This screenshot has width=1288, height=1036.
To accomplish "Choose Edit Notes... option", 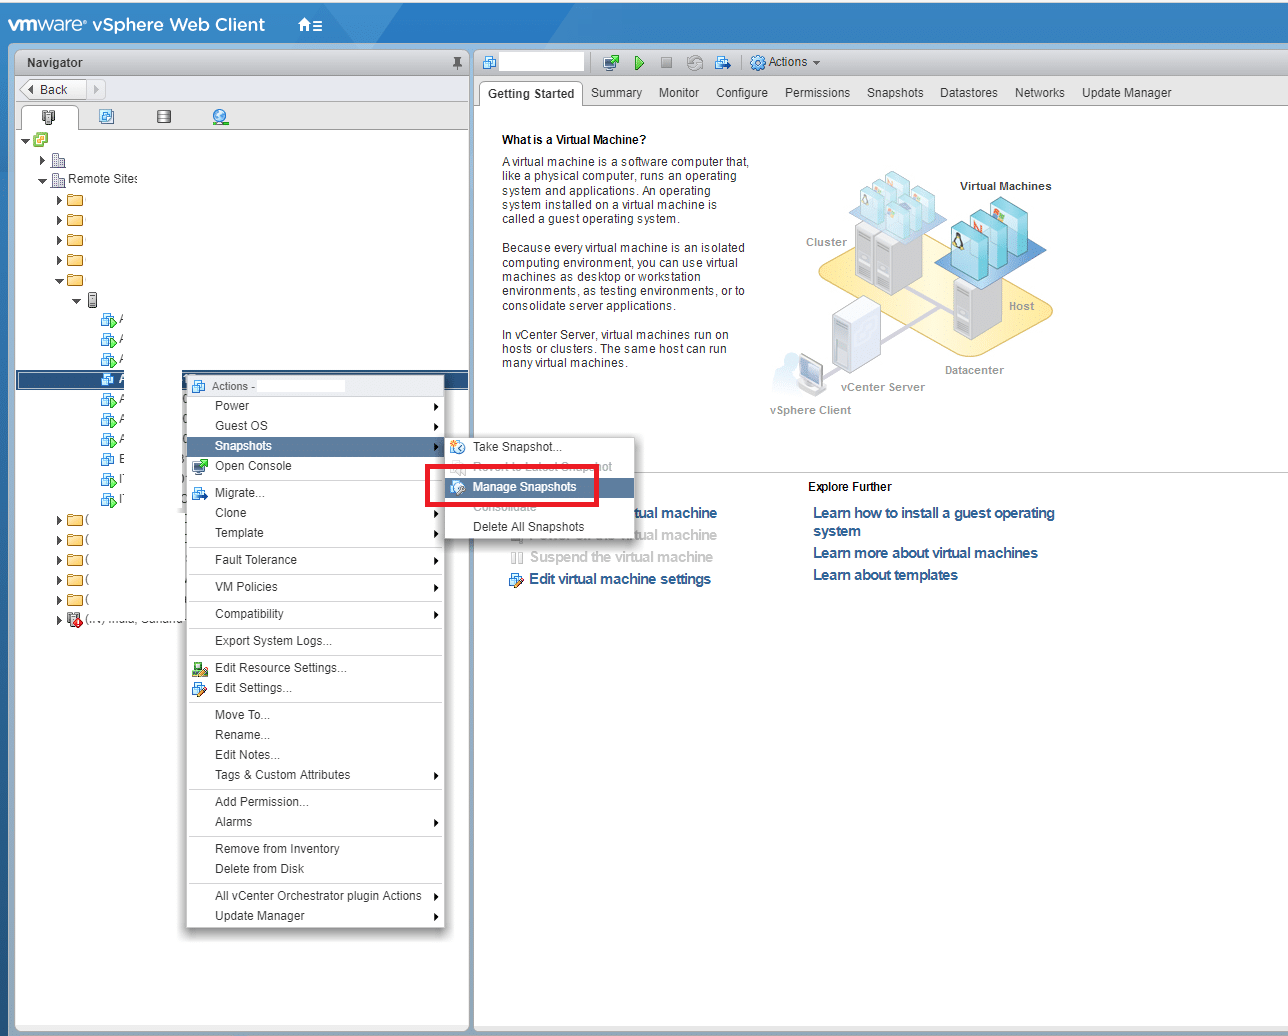I will click(315, 755).
